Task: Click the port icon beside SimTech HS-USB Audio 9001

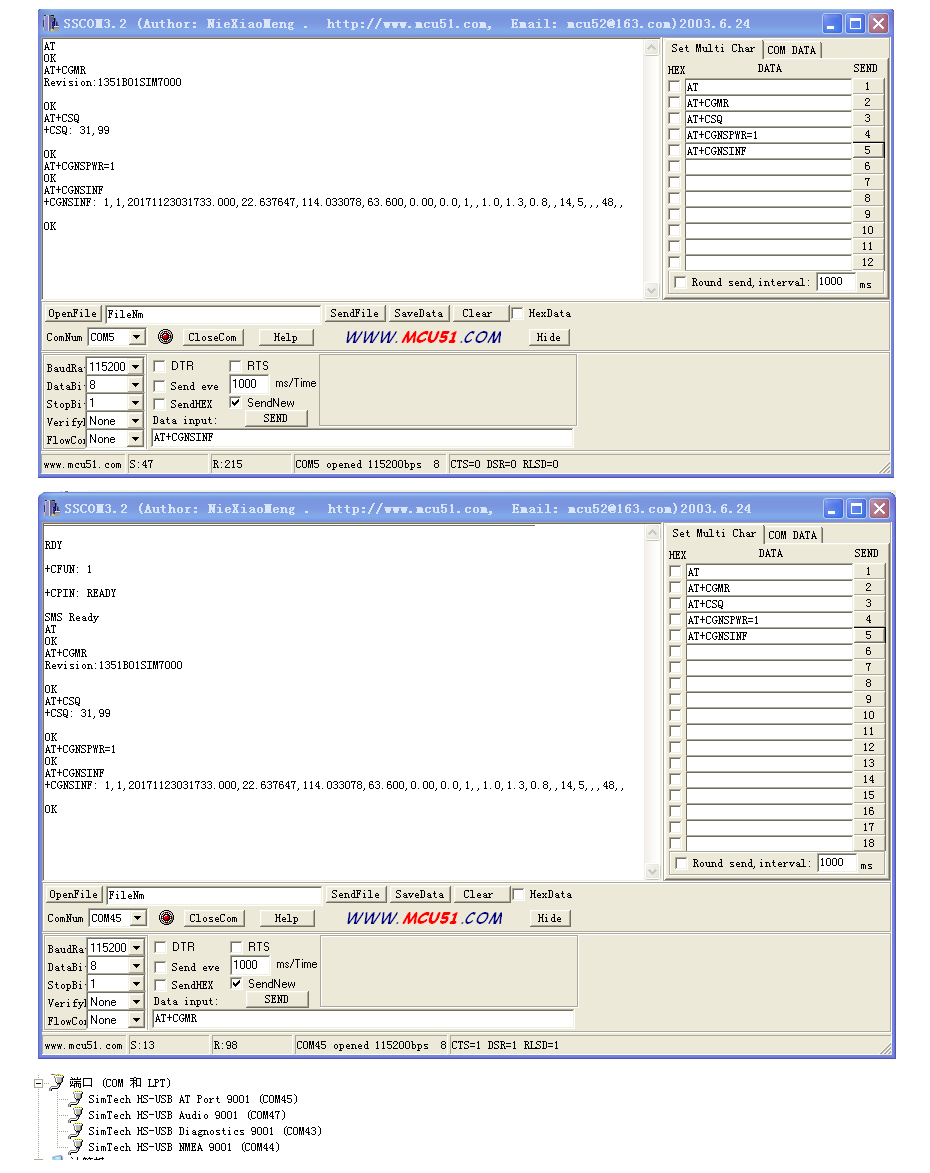Action: point(76,1115)
